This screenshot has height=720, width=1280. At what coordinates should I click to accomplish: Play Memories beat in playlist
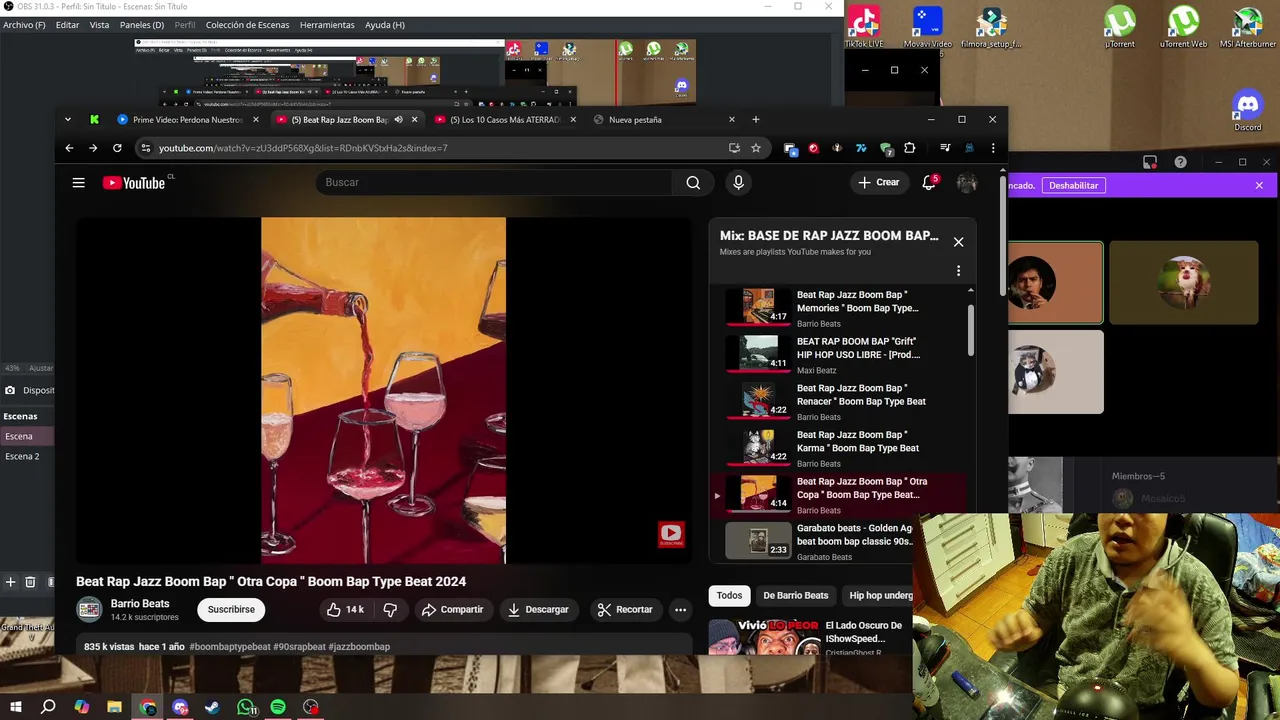click(840, 307)
